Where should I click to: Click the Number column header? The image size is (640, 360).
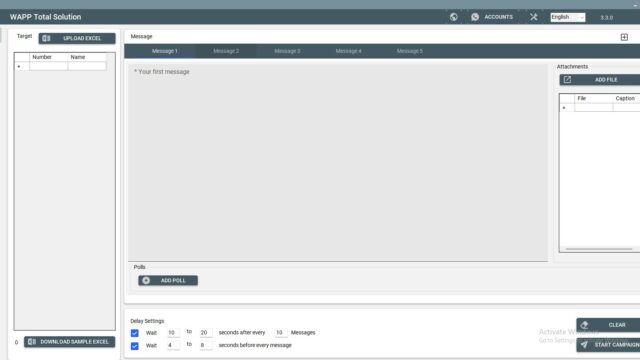tap(49, 57)
